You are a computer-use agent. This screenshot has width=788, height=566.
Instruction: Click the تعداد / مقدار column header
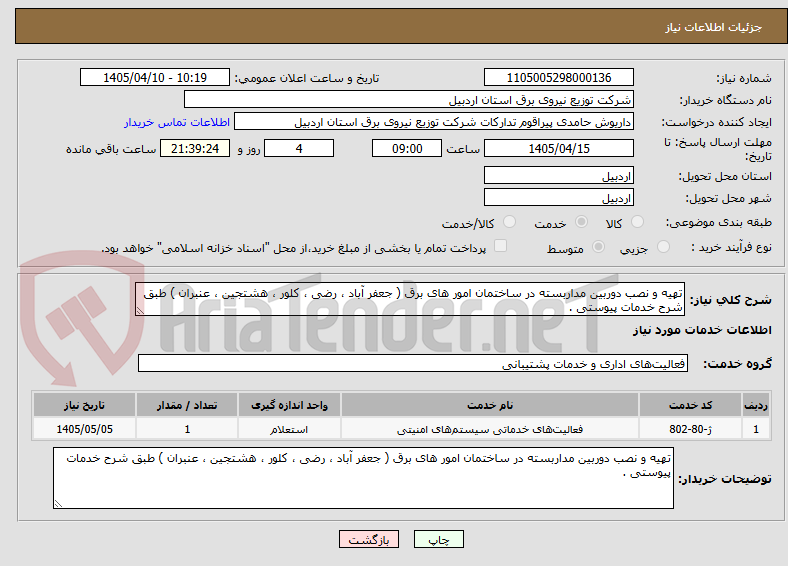coord(187,405)
